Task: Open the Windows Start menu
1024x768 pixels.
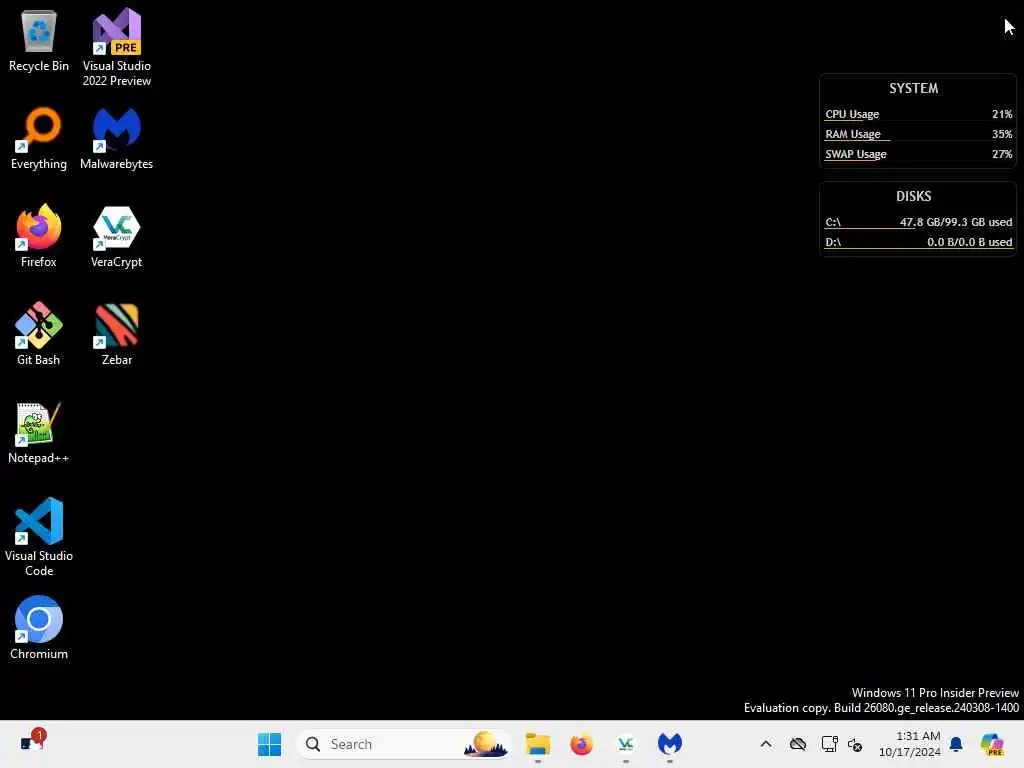Action: 269,744
